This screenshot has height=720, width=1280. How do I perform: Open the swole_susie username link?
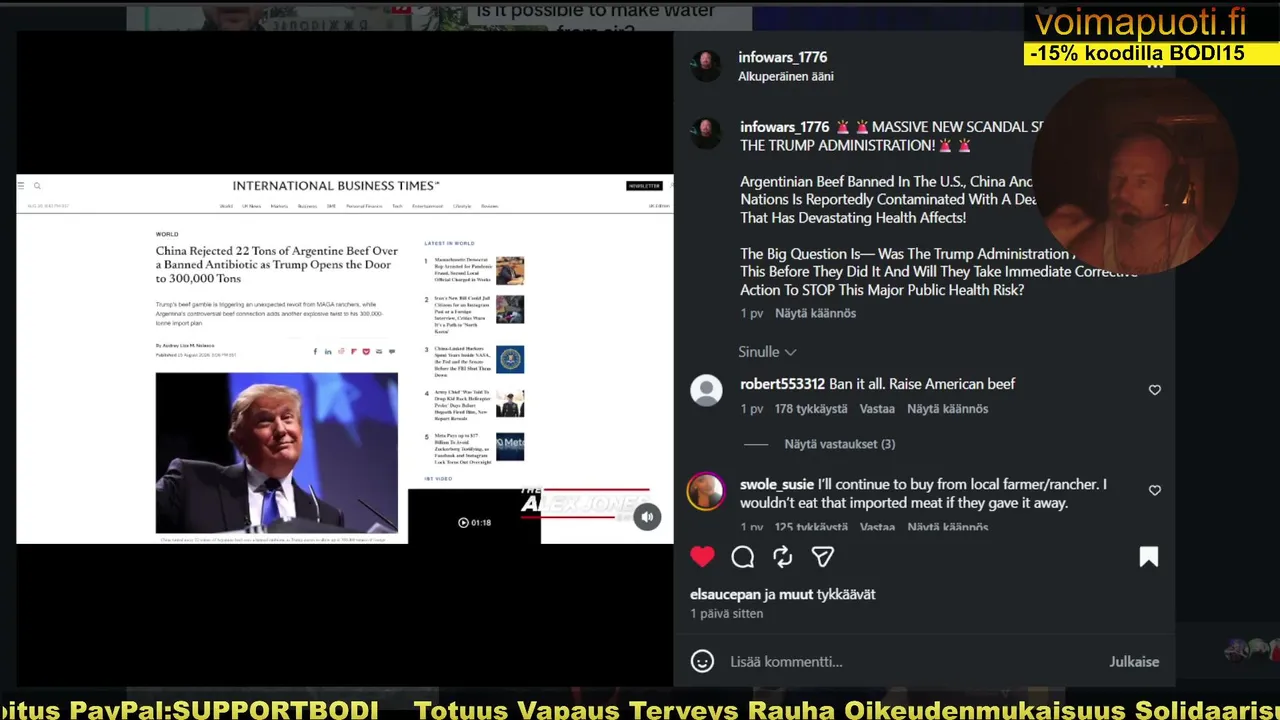coord(777,484)
